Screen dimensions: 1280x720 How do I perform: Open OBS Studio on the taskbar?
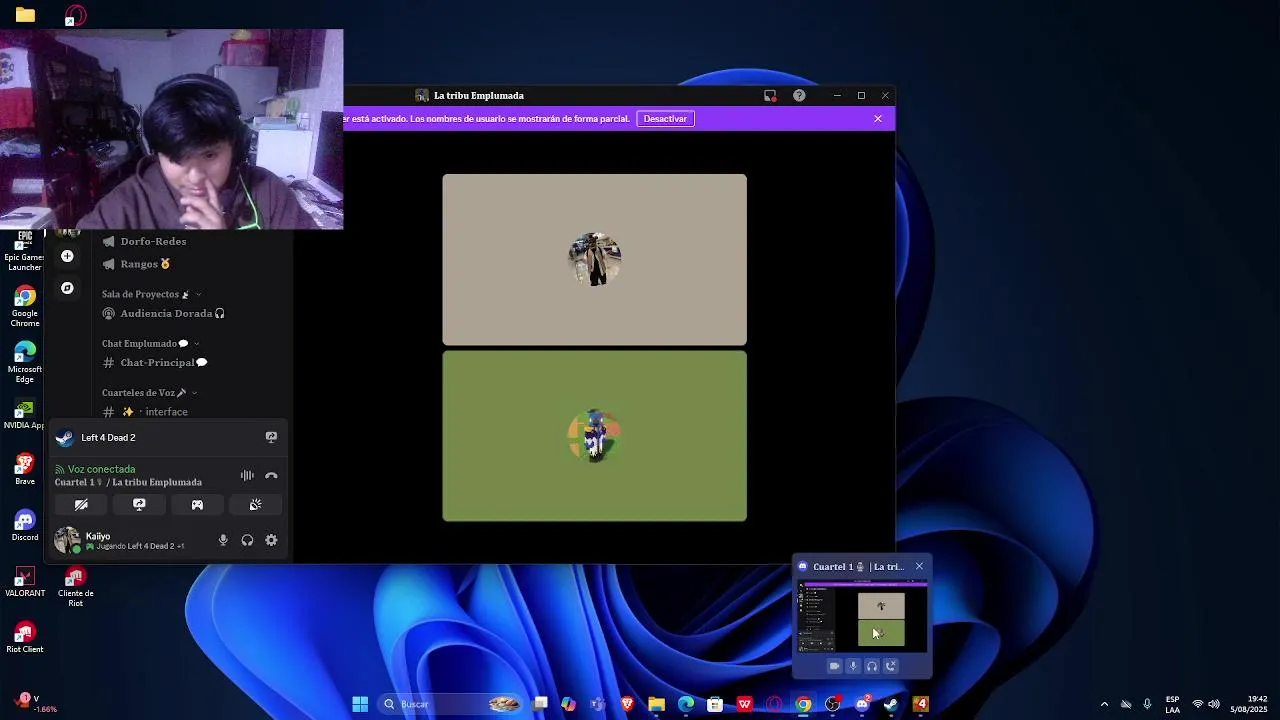pos(832,704)
